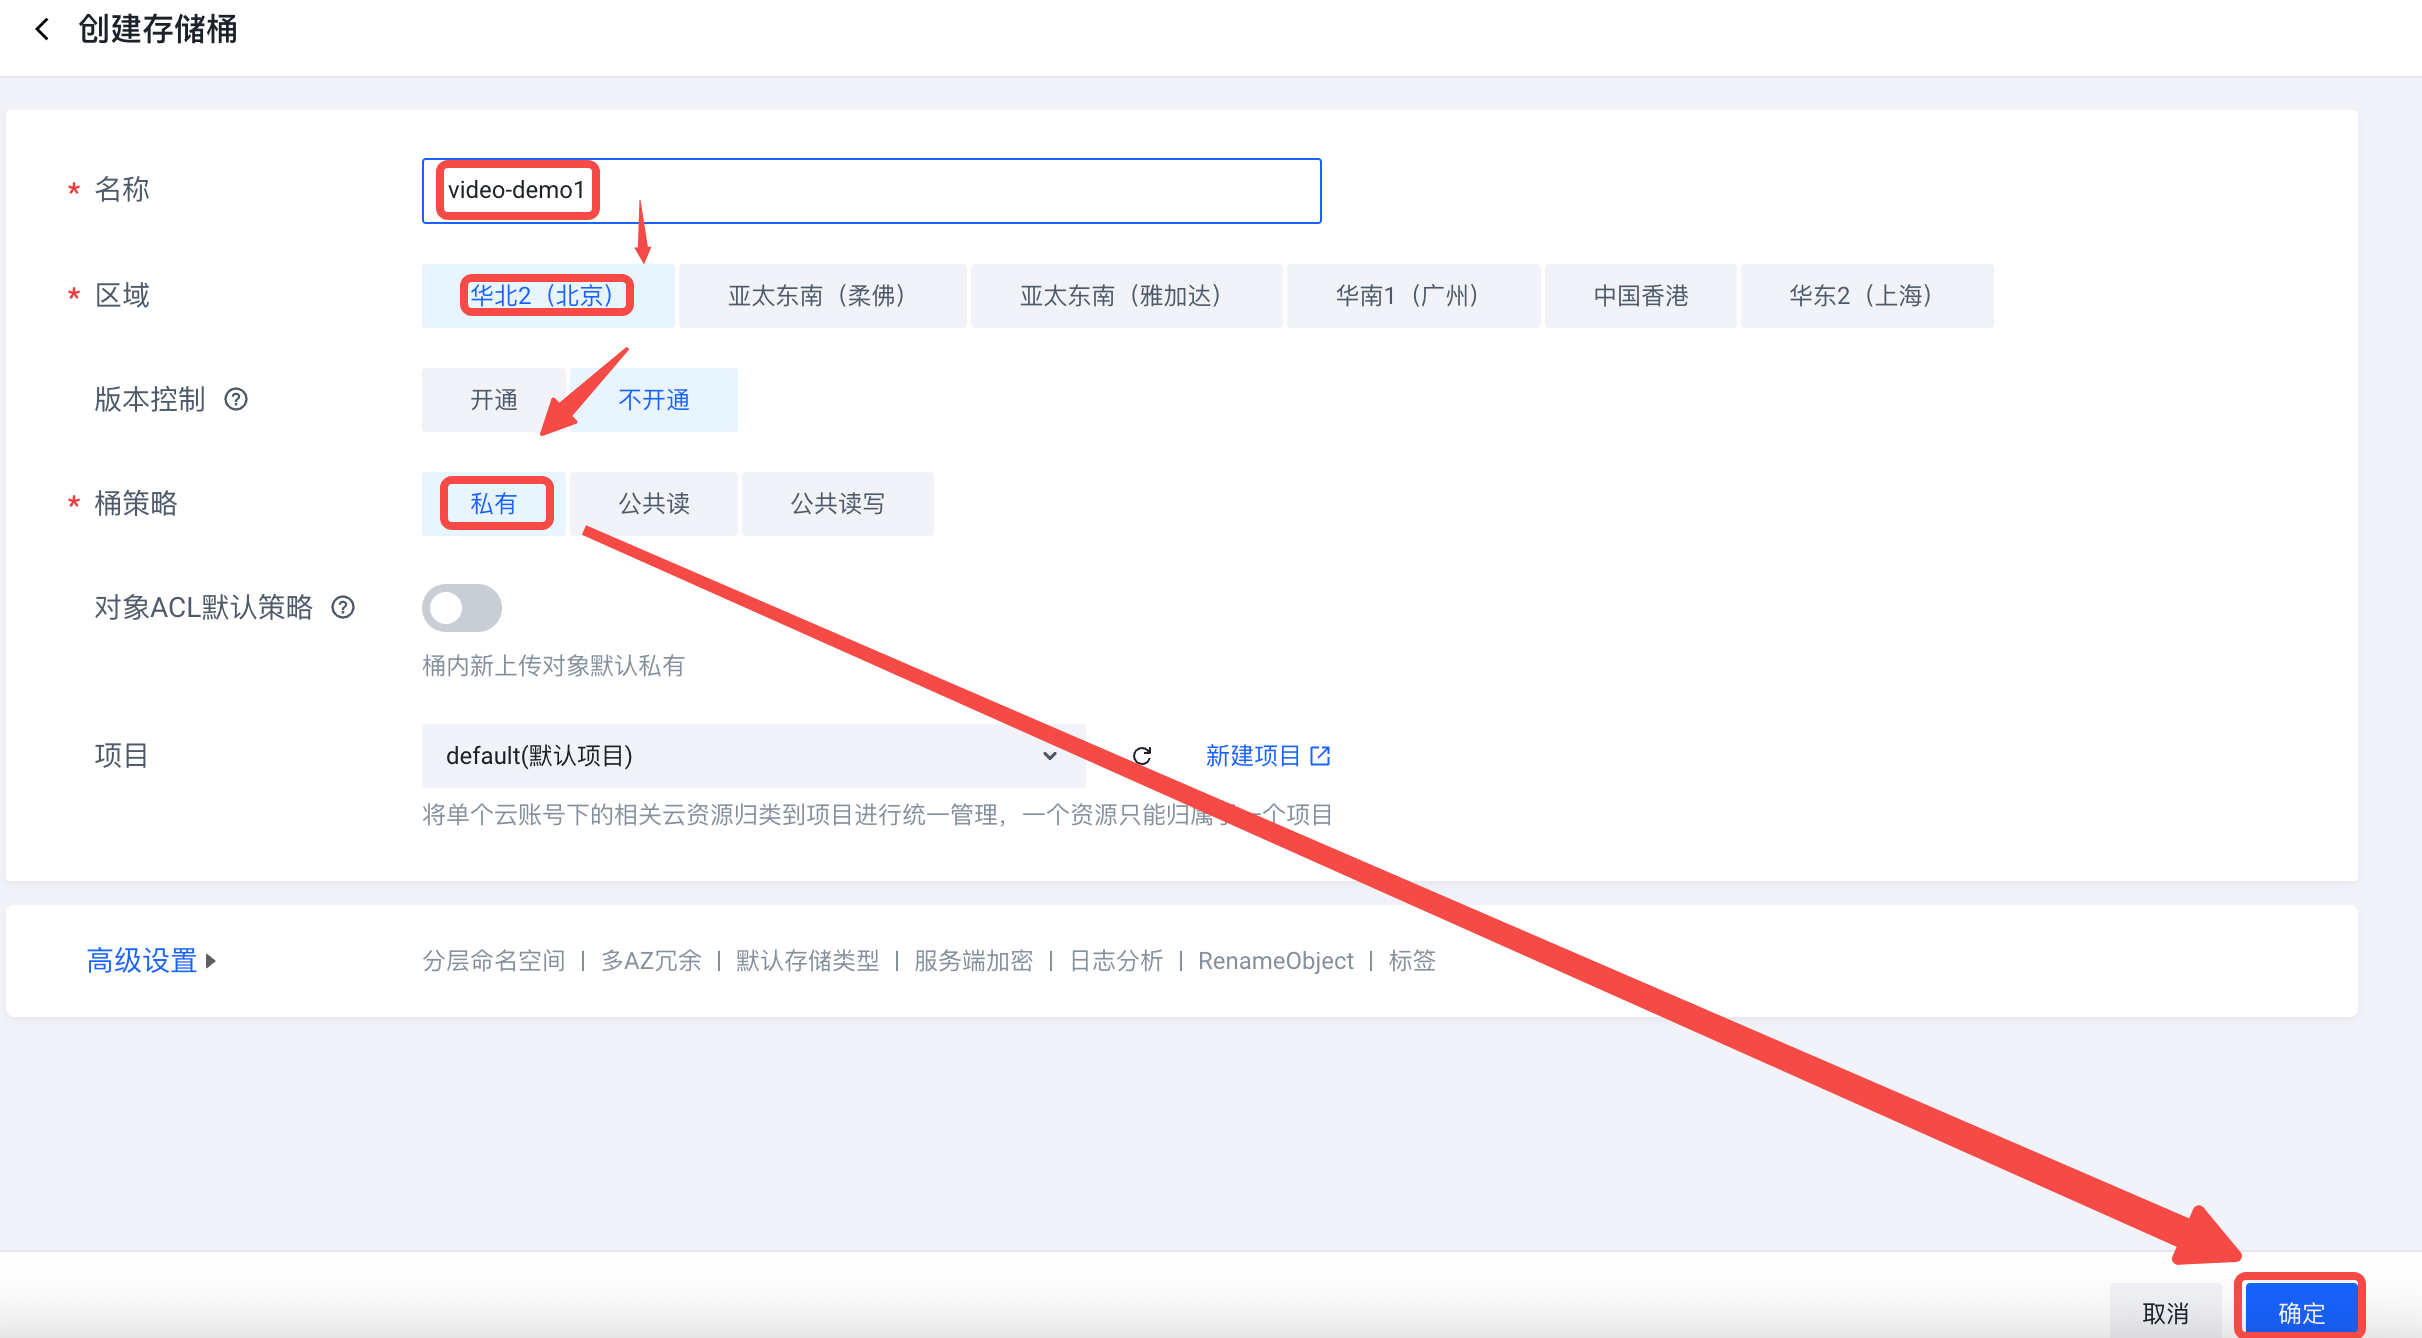Click the bucket name input field
This screenshot has height=1338, width=2422.
[x=871, y=190]
